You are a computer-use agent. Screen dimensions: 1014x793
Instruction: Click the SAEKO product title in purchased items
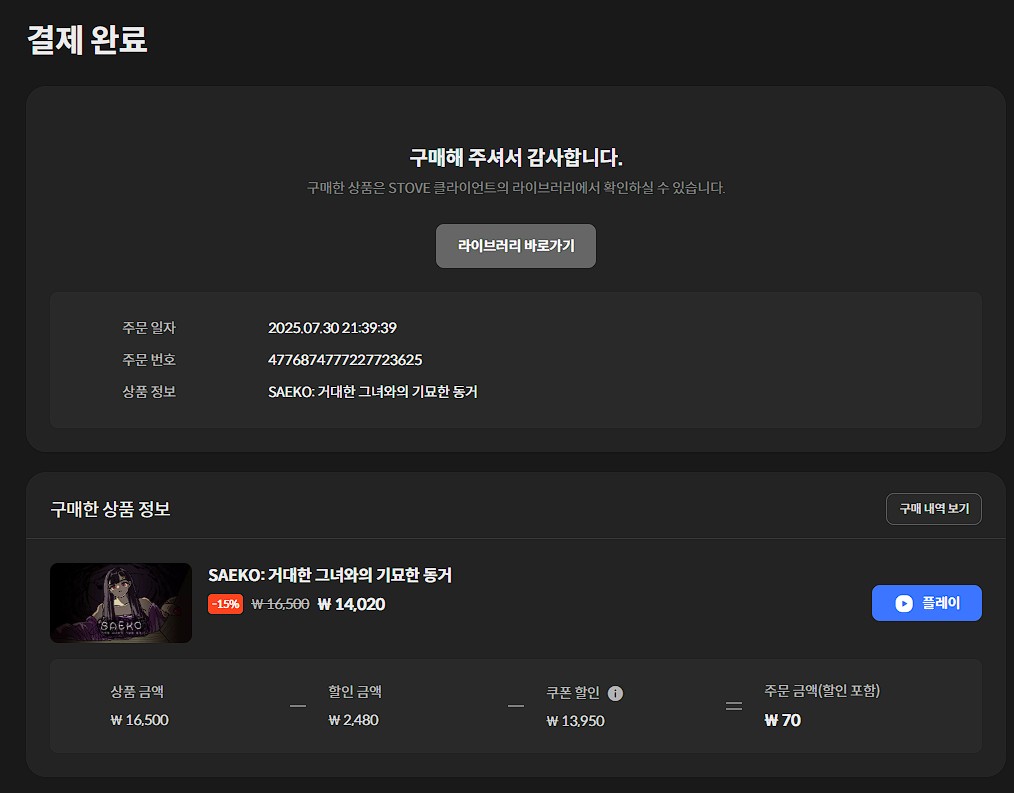click(330, 575)
